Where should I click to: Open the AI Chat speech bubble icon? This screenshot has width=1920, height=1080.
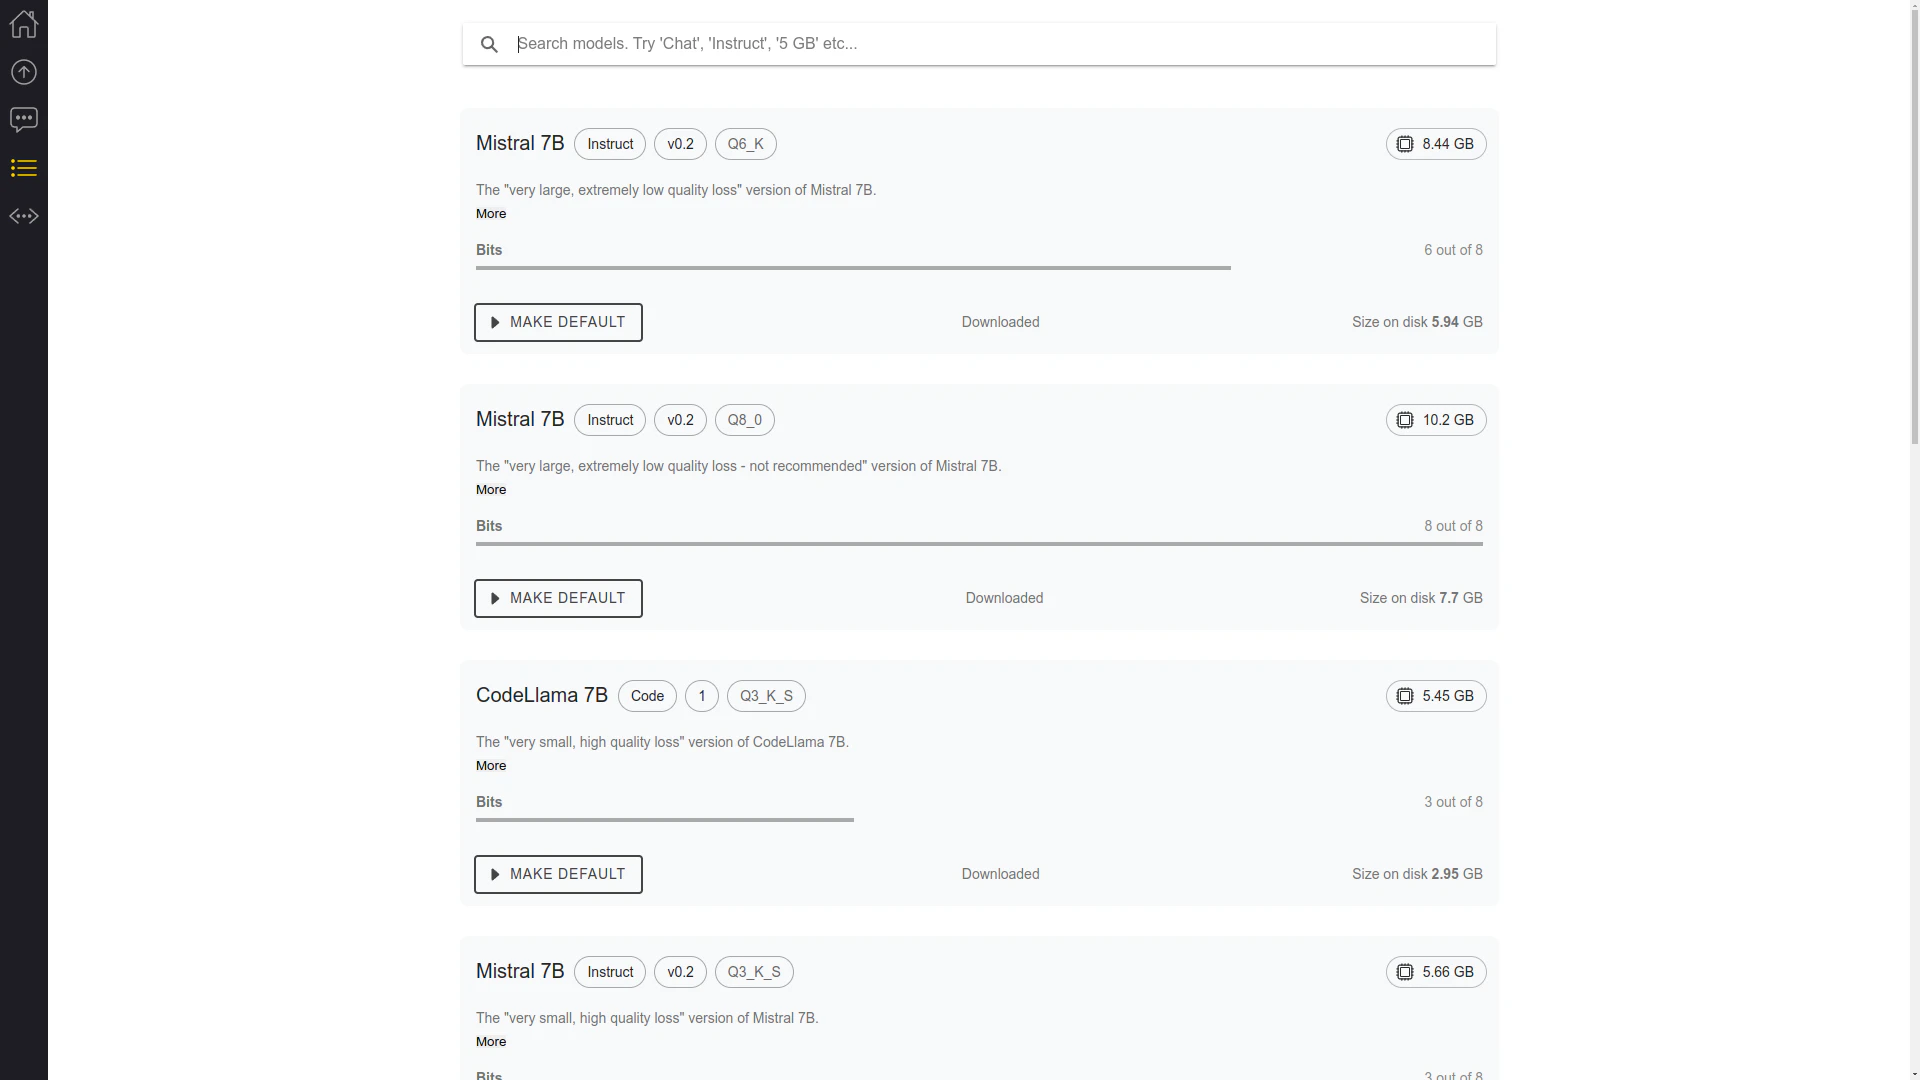23,119
